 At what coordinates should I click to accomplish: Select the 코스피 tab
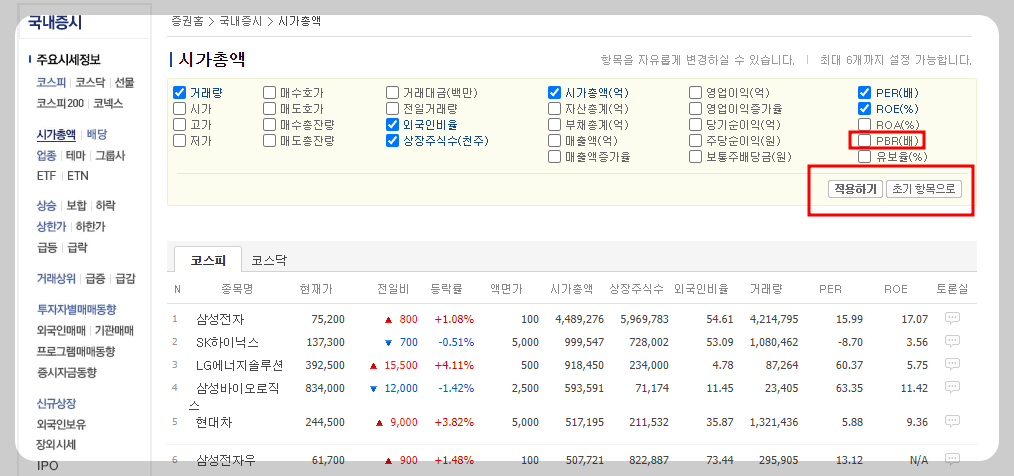pyautogui.click(x=208, y=260)
